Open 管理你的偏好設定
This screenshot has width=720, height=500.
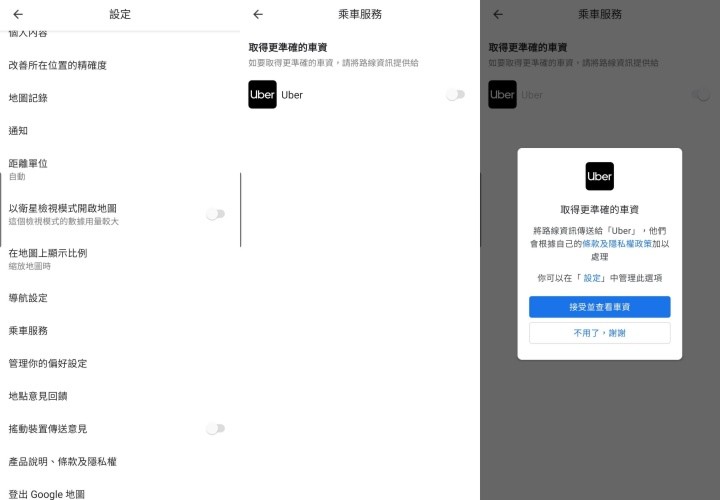coord(120,364)
